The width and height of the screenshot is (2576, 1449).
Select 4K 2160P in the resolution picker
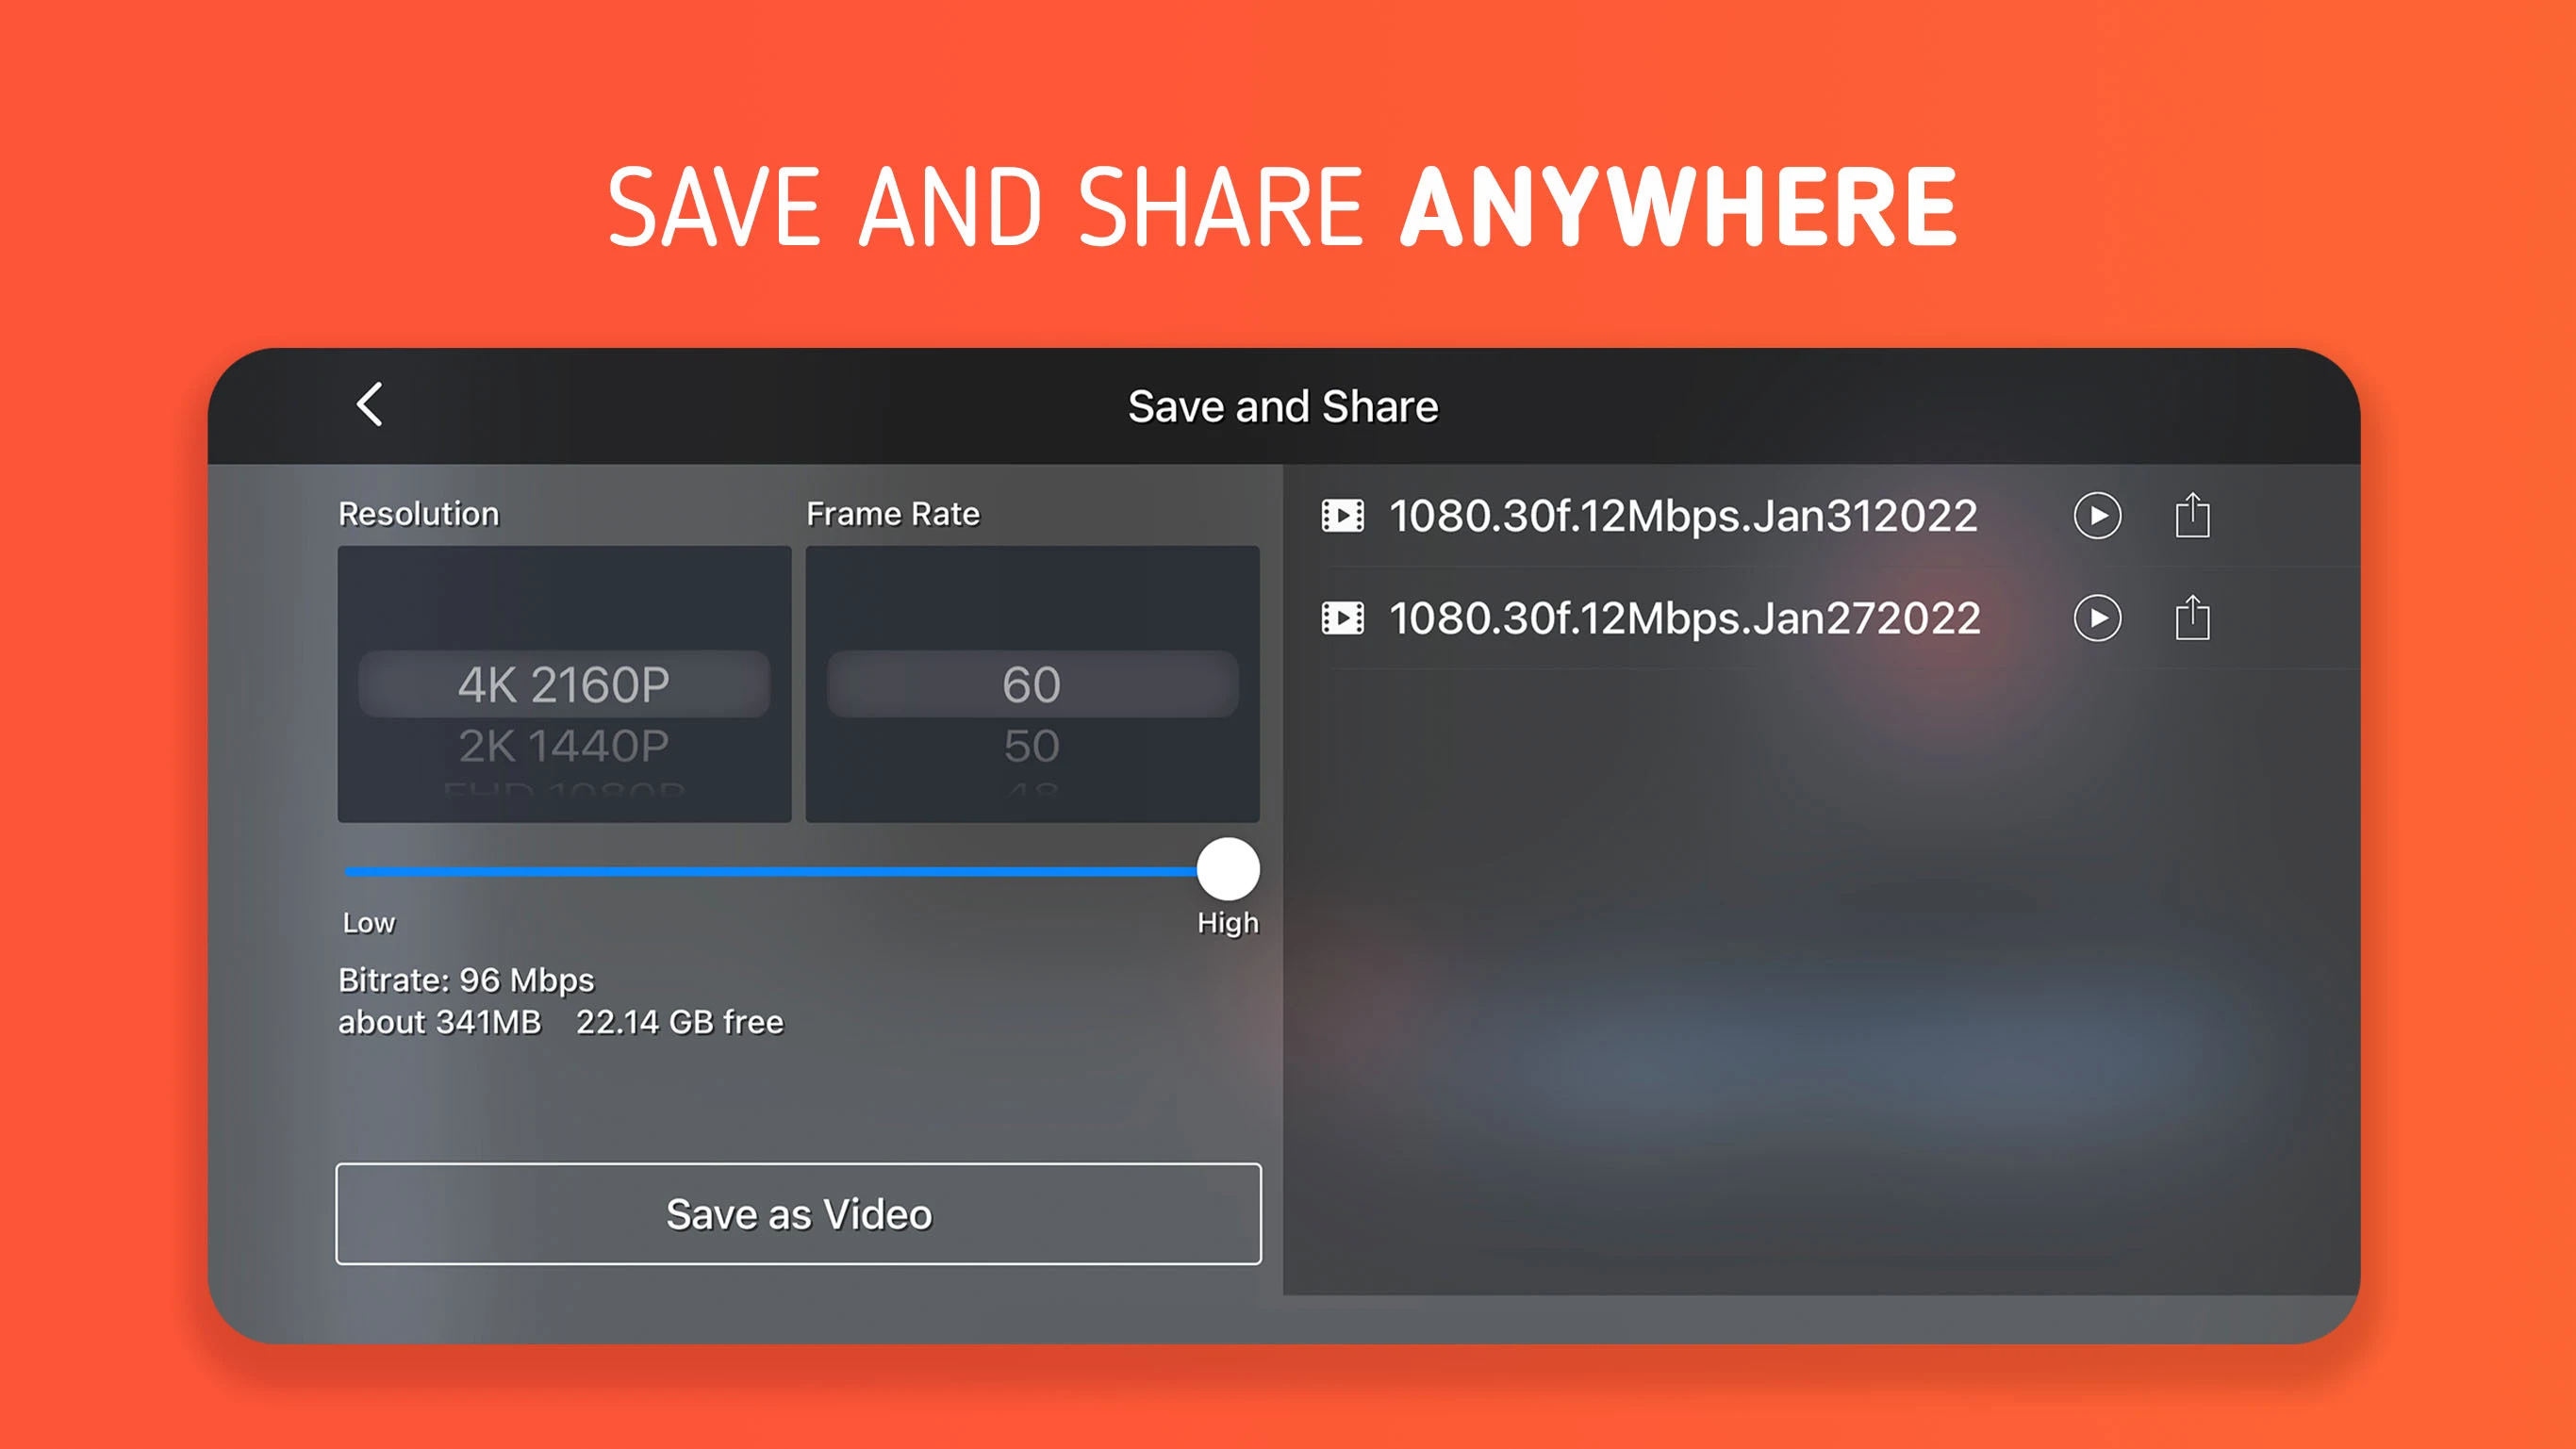click(x=564, y=685)
